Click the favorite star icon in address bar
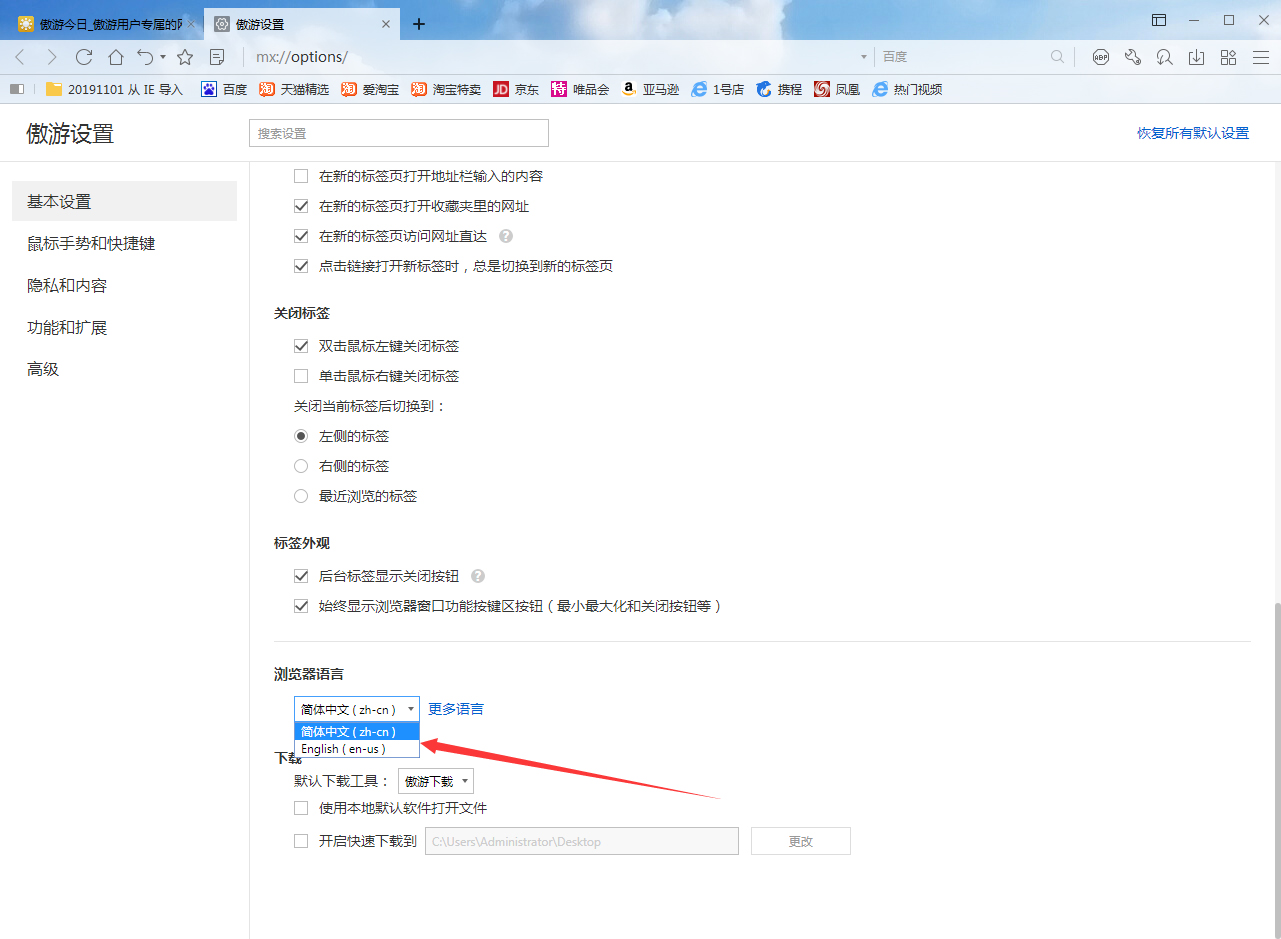The image size is (1281, 939). (184, 57)
